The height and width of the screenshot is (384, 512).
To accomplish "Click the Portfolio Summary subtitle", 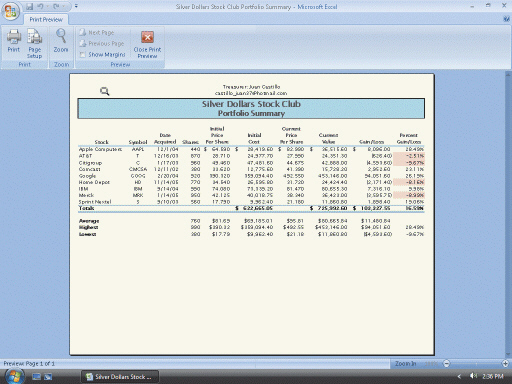I will point(251,113).
